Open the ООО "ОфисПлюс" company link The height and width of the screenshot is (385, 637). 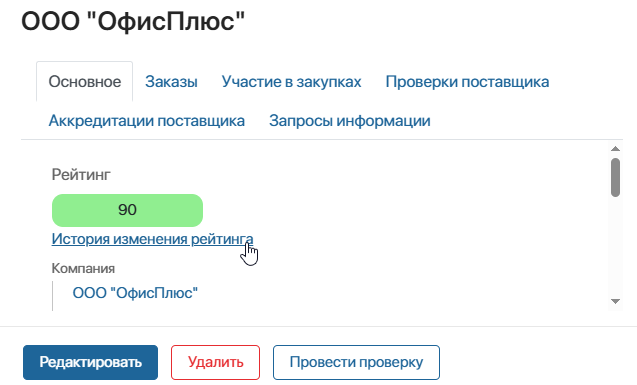135,293
